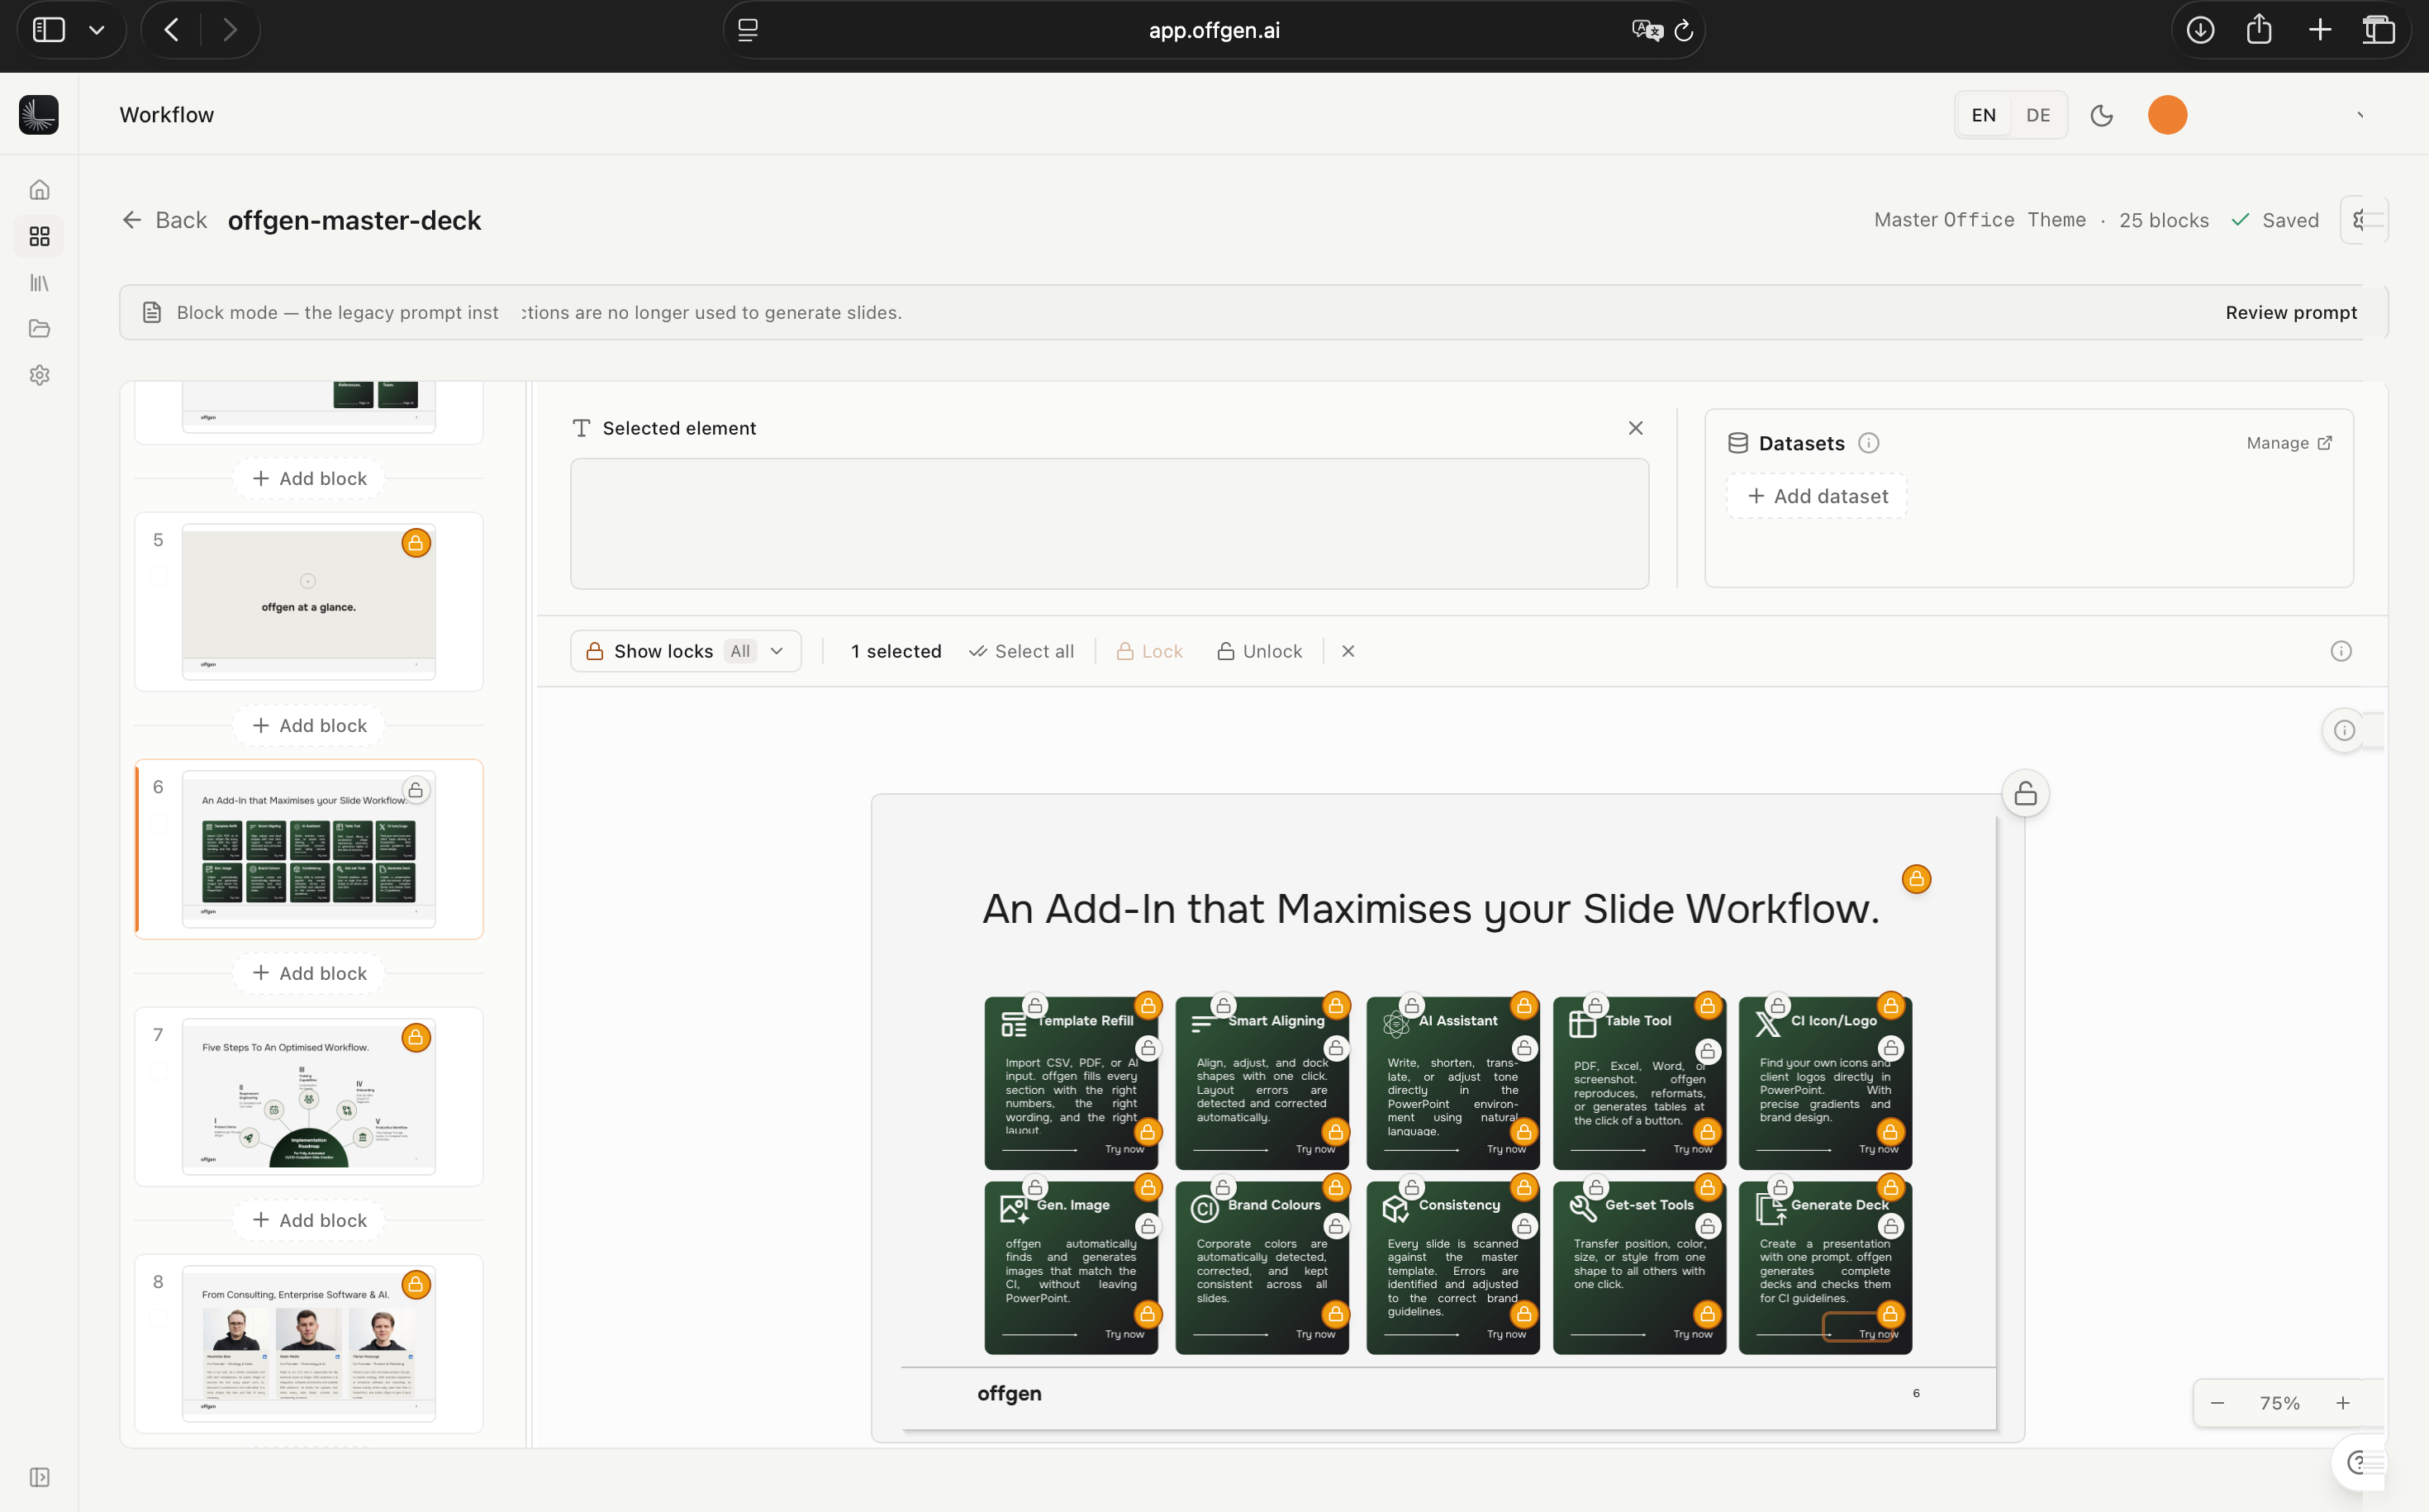This screenshot has height=1512, width=2429.
Task: Toggle orange lock at Generate Deck card corner
Action: (x=1890, y=1188)
